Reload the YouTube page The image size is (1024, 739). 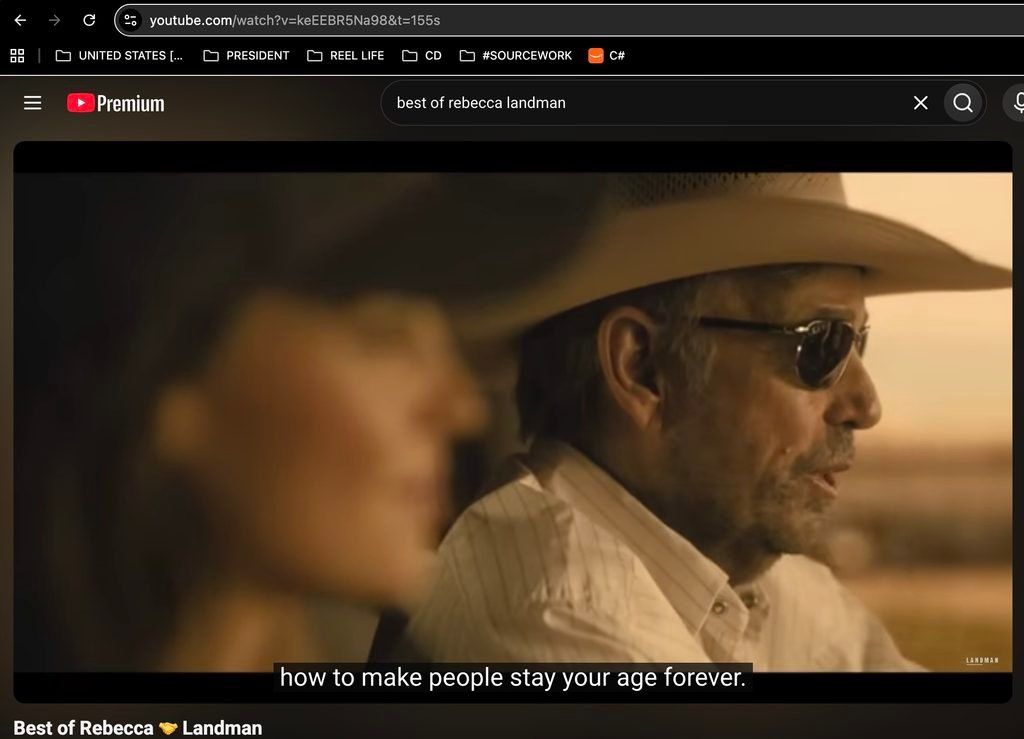89,20
